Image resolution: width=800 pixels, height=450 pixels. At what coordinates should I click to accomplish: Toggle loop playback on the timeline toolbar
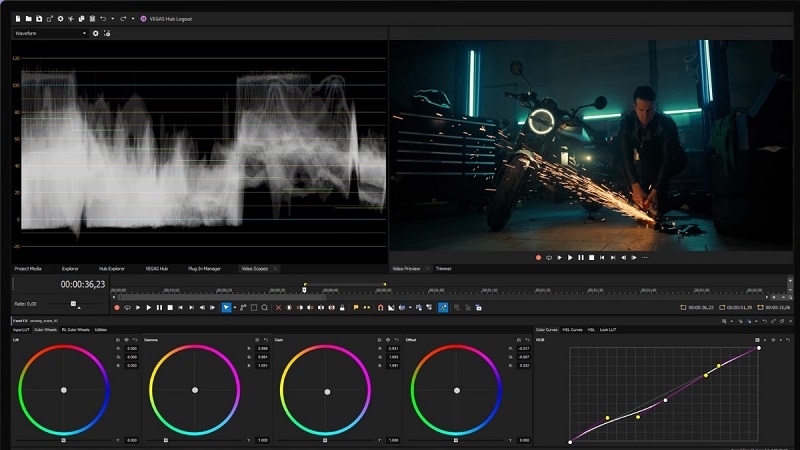(127, 307)
